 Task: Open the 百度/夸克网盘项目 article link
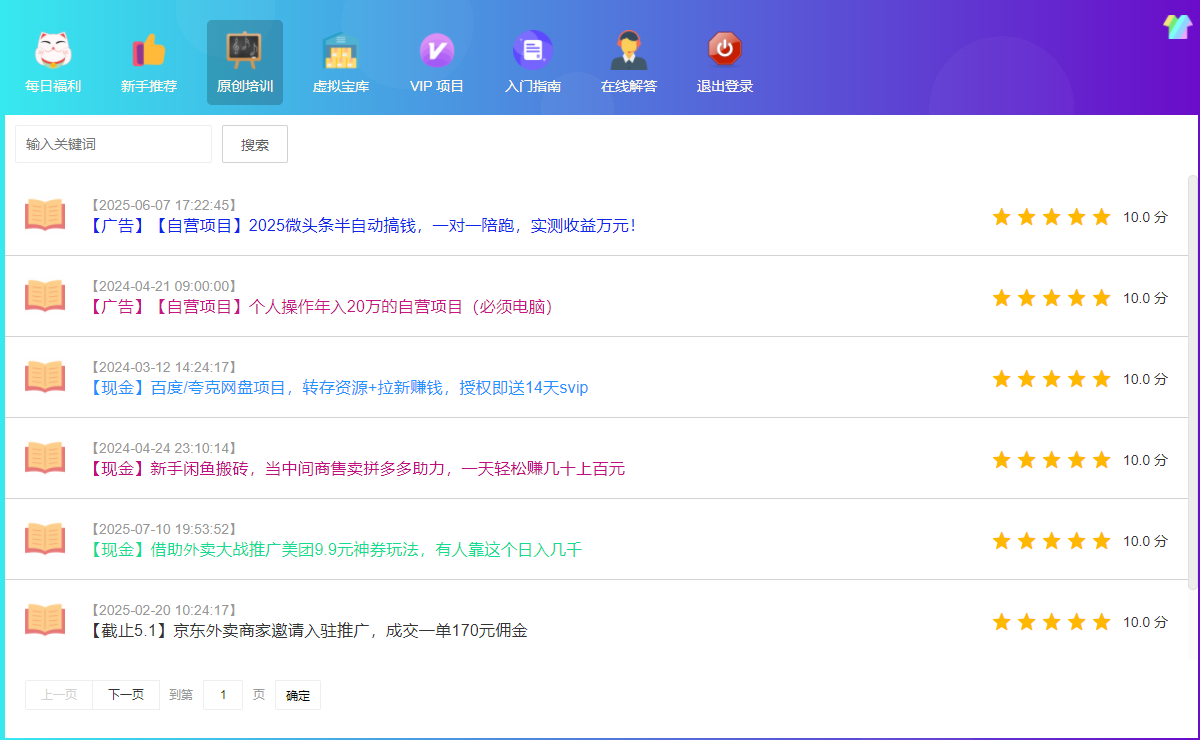click(x=339, y=388)
